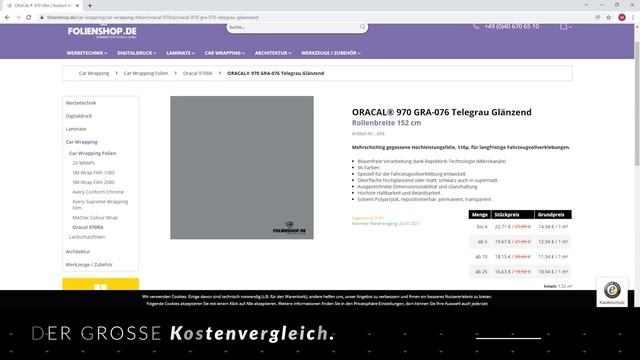Viewport: 640px width, 360px height.
Task: Open Car Wrapping breadcrumb link
Action: tap(94, 73)
